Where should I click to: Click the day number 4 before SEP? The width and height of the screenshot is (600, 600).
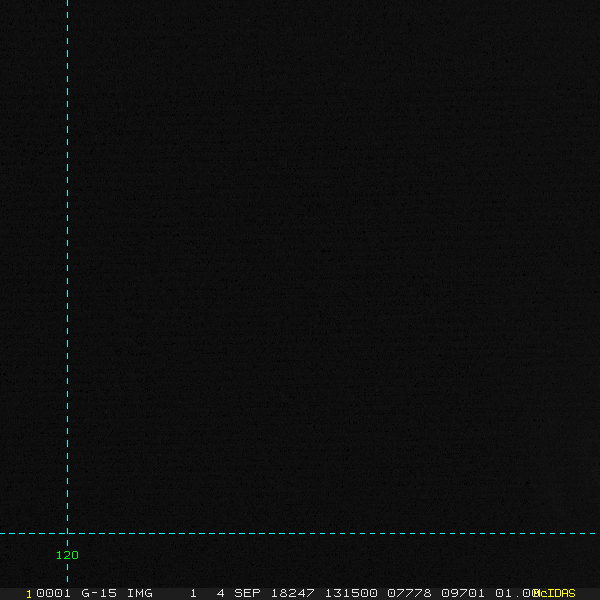pyautogui.click(x=220, y=593)
